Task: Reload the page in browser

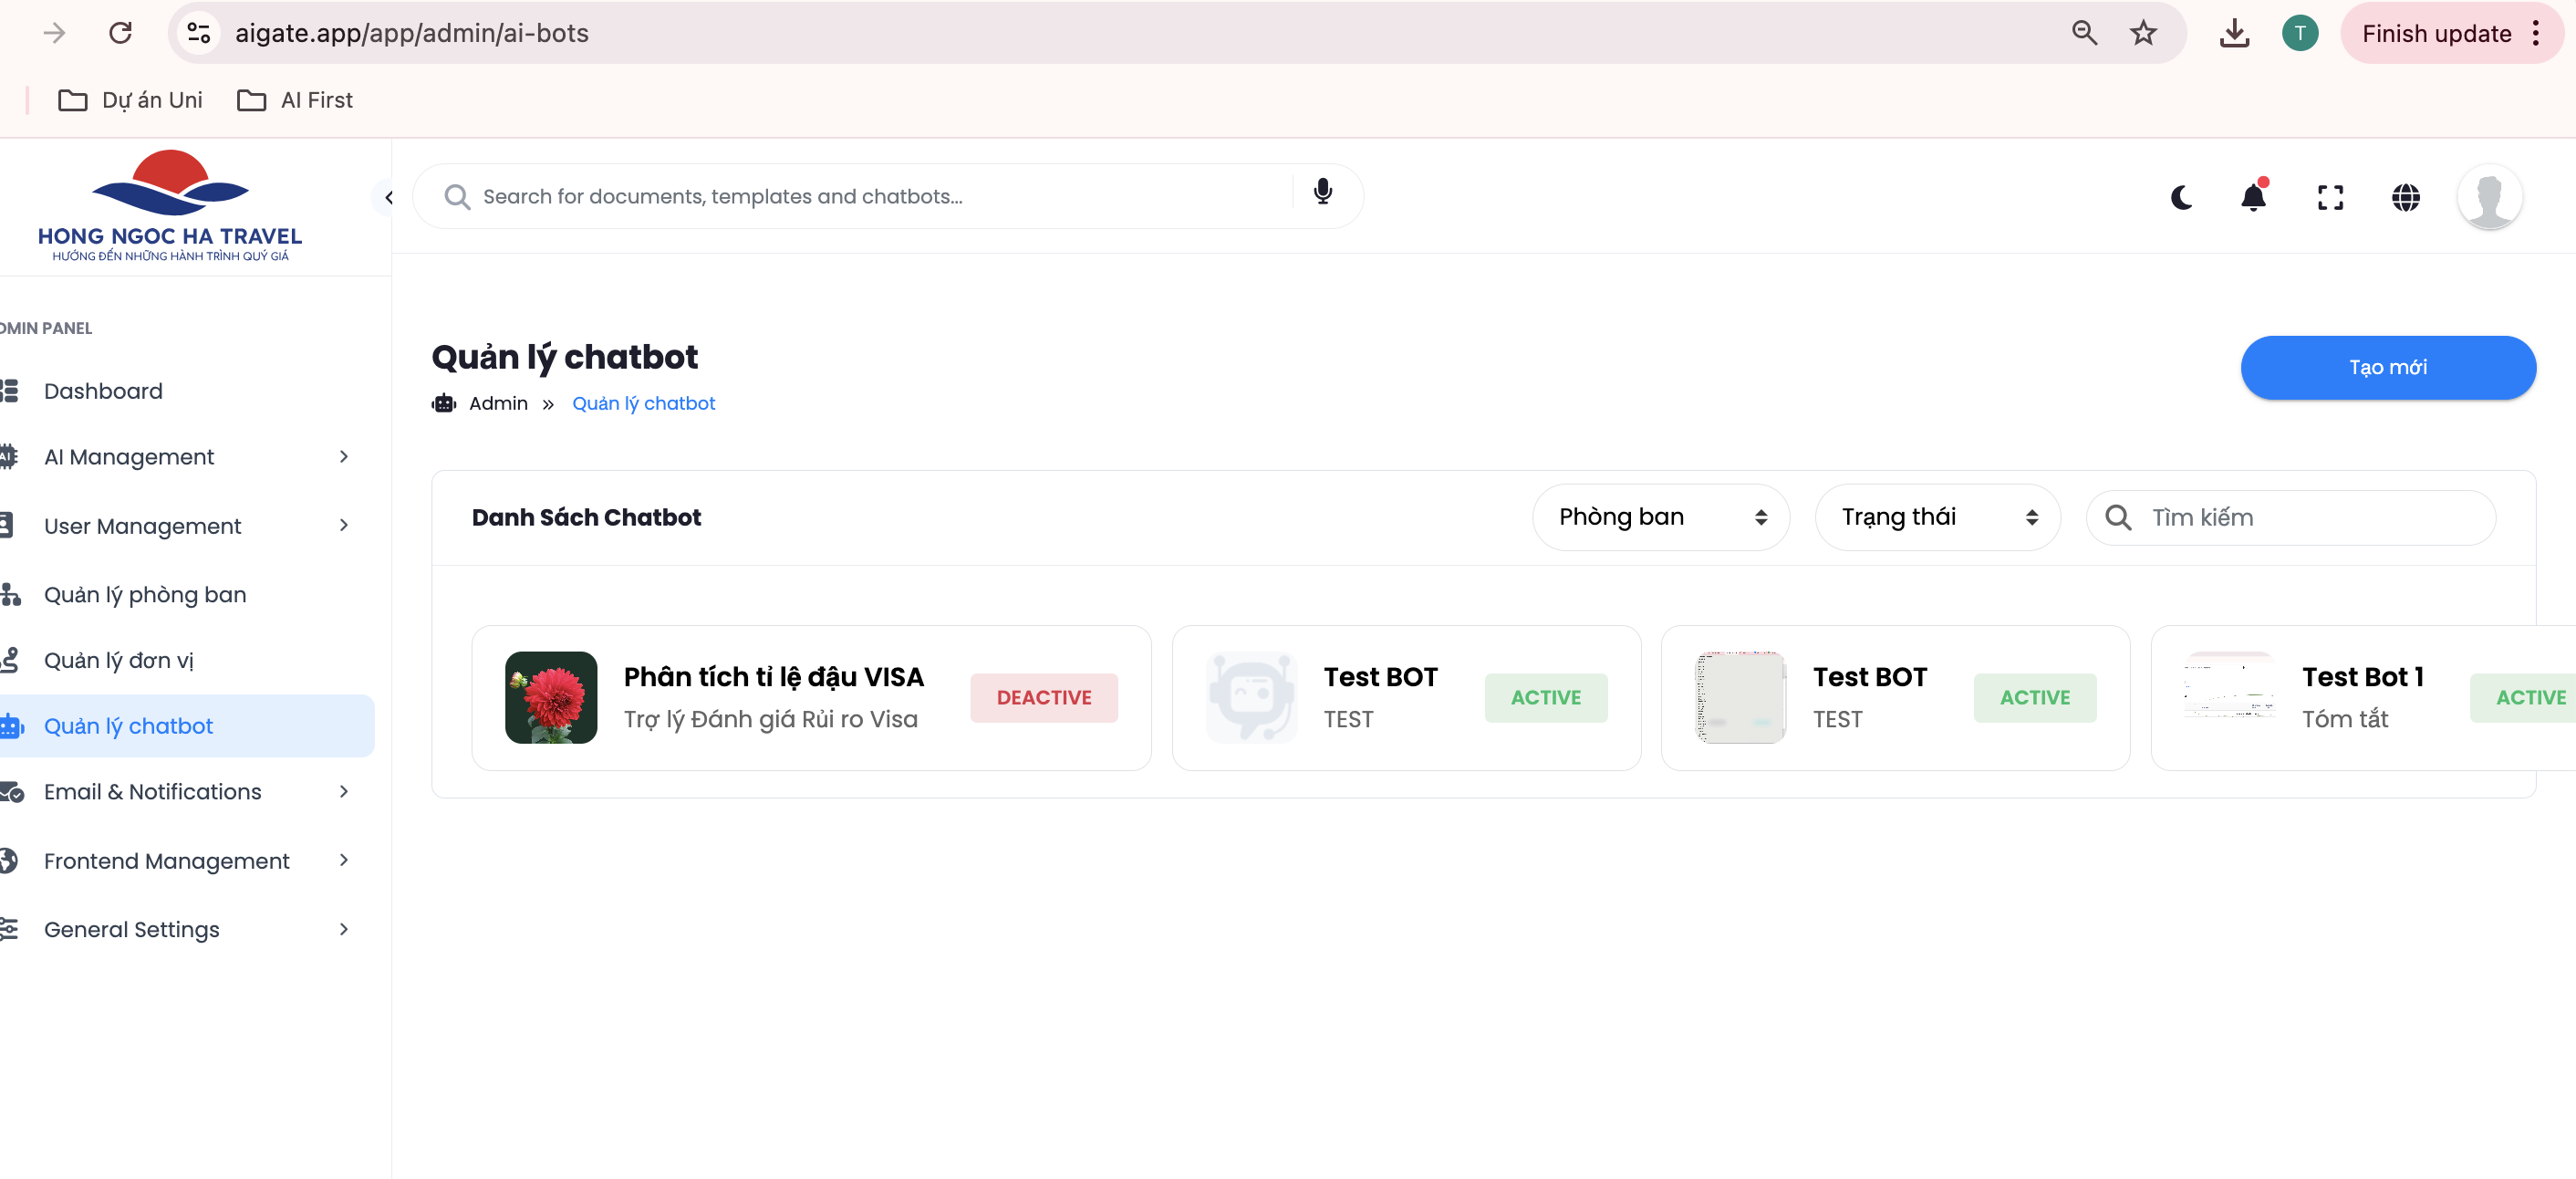Action: (x=120, y=33)
